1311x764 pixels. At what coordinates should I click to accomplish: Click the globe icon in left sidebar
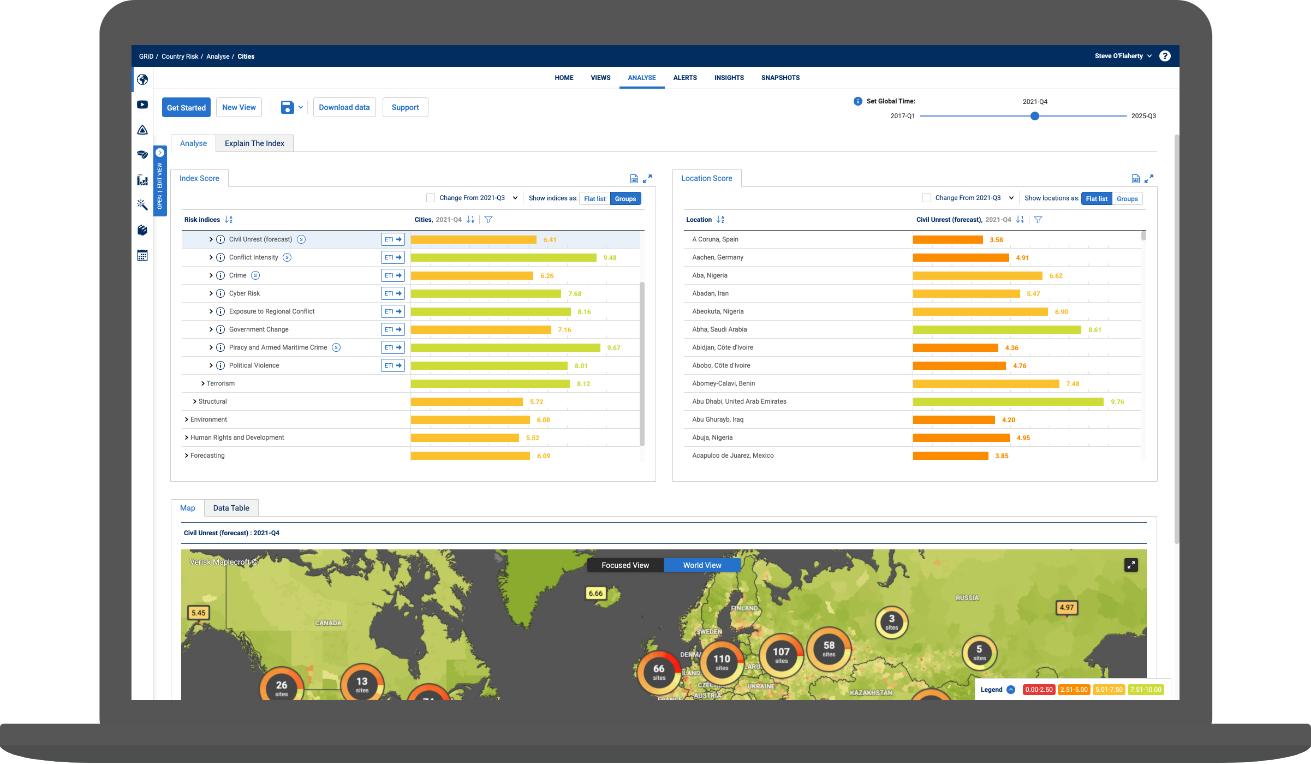143,80
